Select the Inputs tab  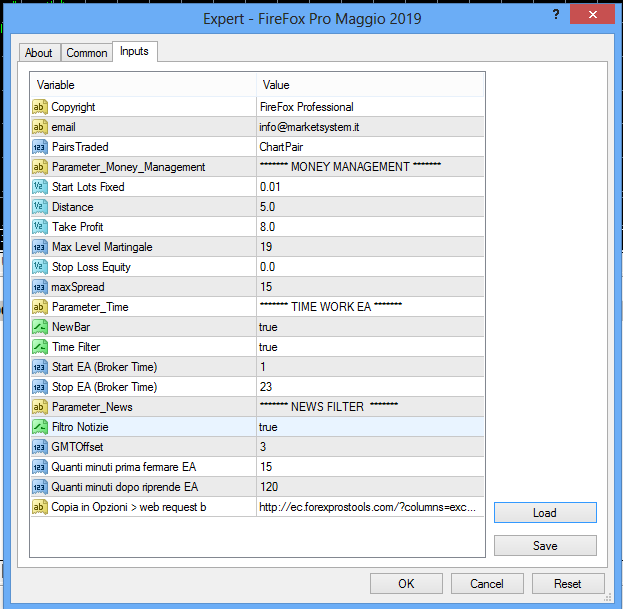[134, 51]
